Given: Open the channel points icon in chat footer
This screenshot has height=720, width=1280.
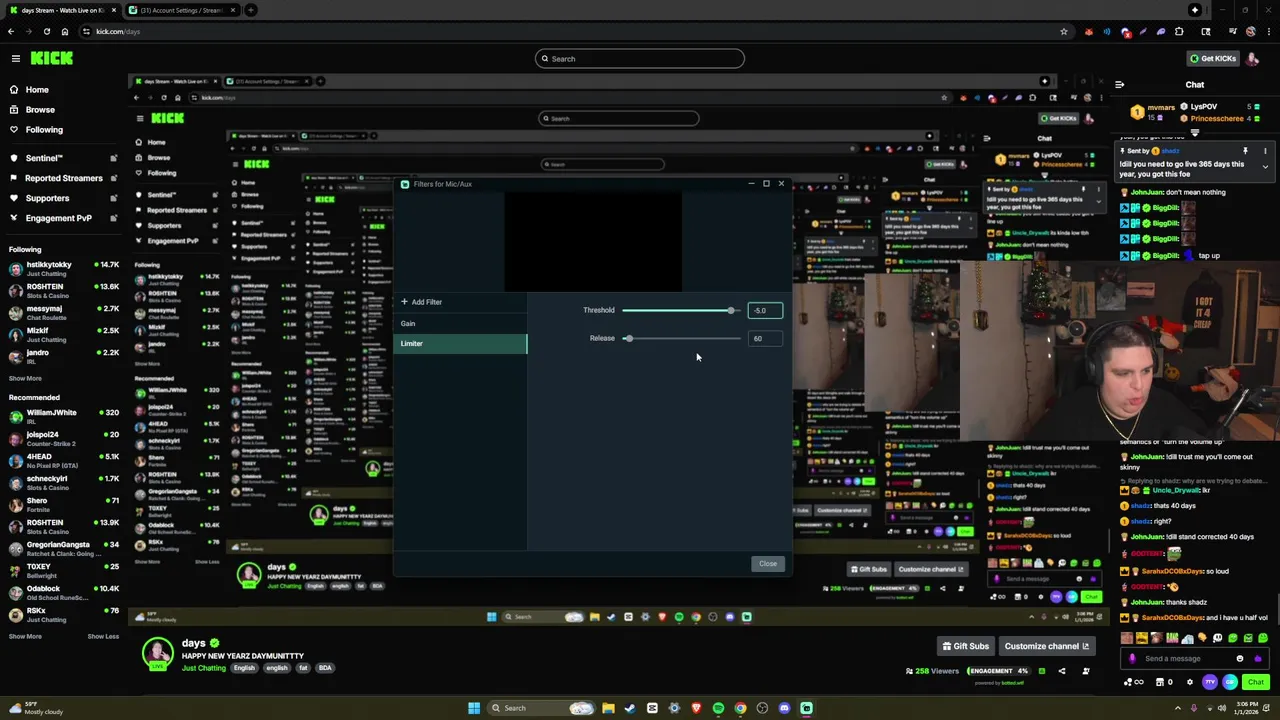Looking at the screenshot, I should pos(1133,682).
